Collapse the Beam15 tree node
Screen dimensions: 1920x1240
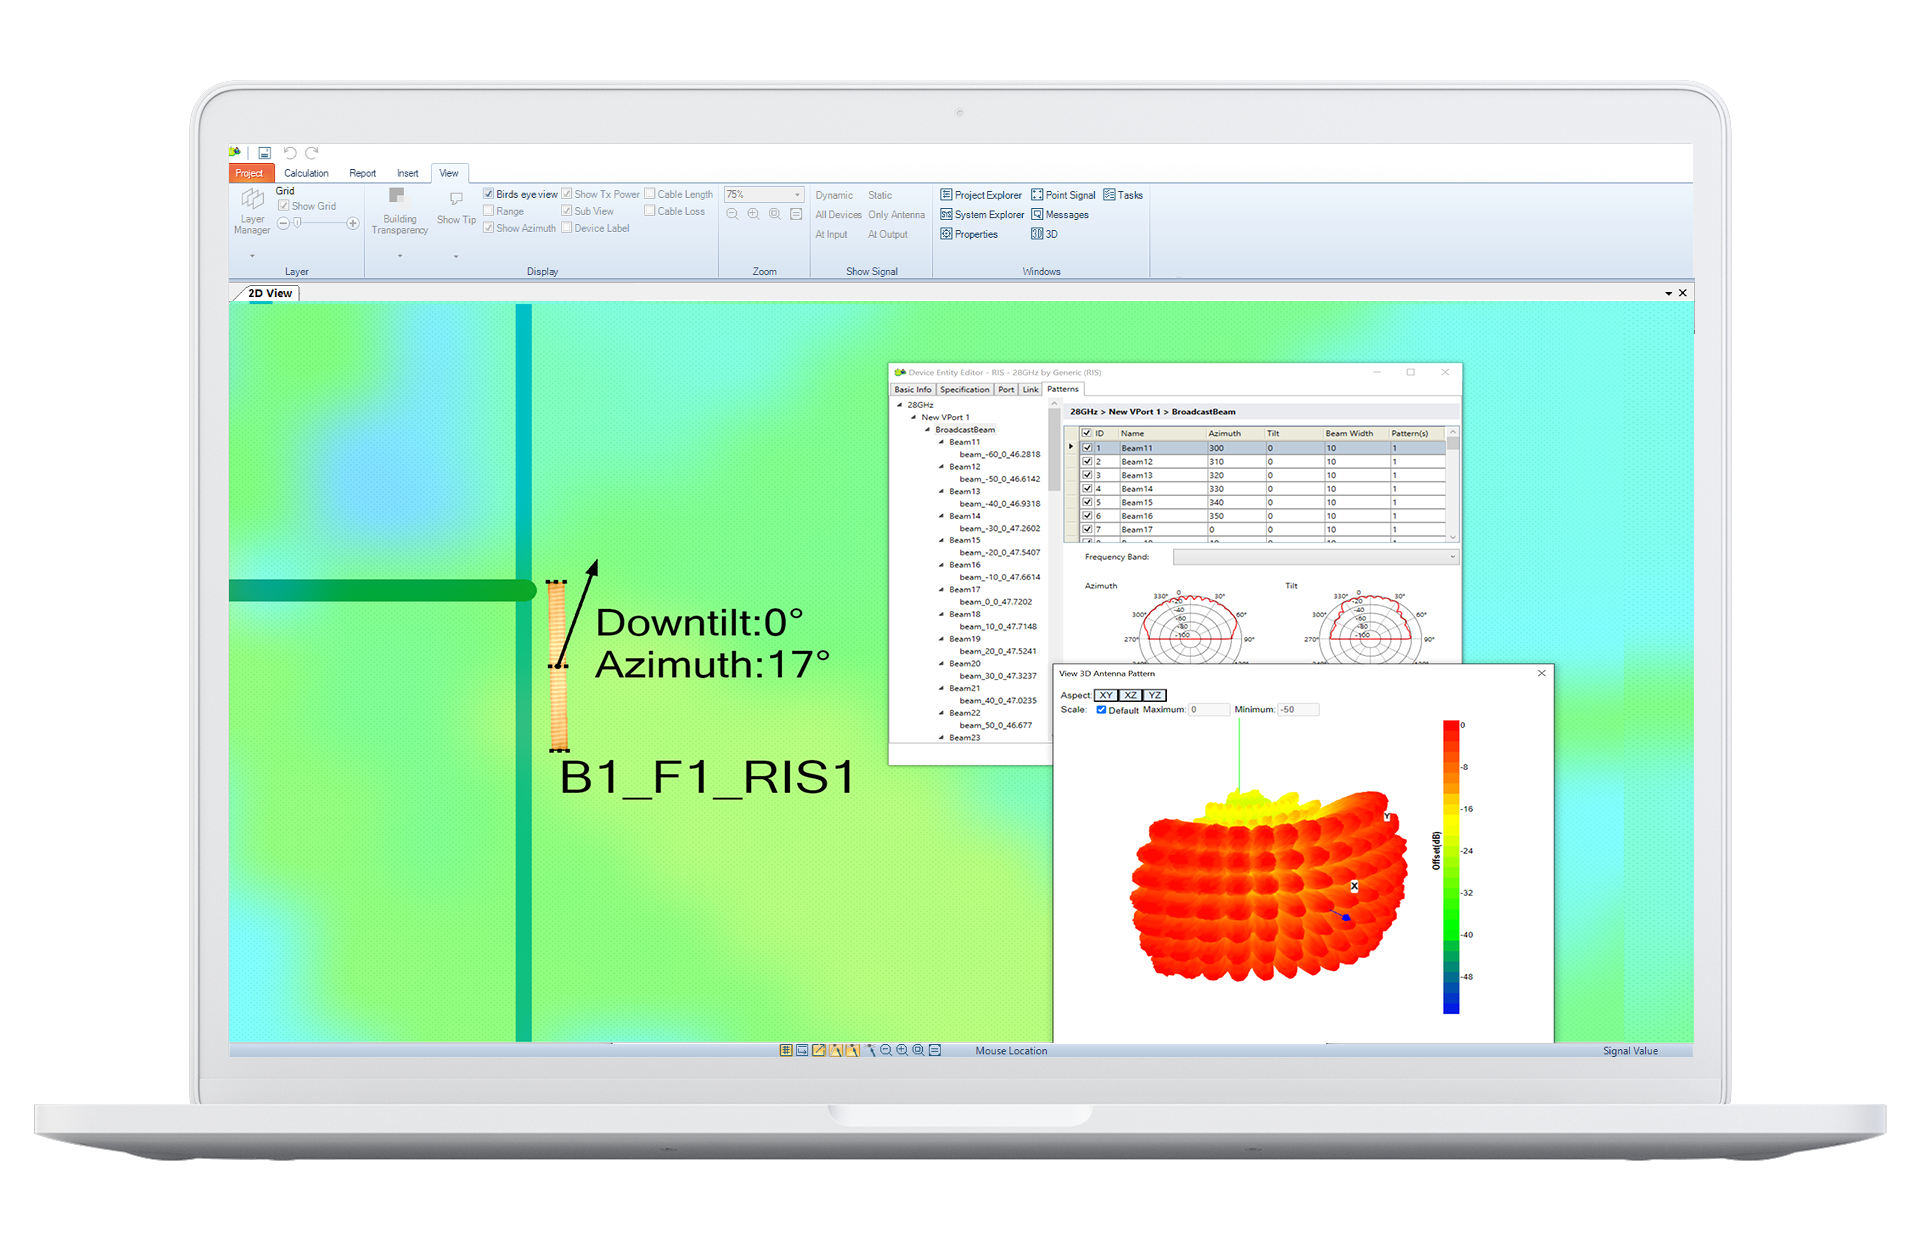[x=941, y=540]
